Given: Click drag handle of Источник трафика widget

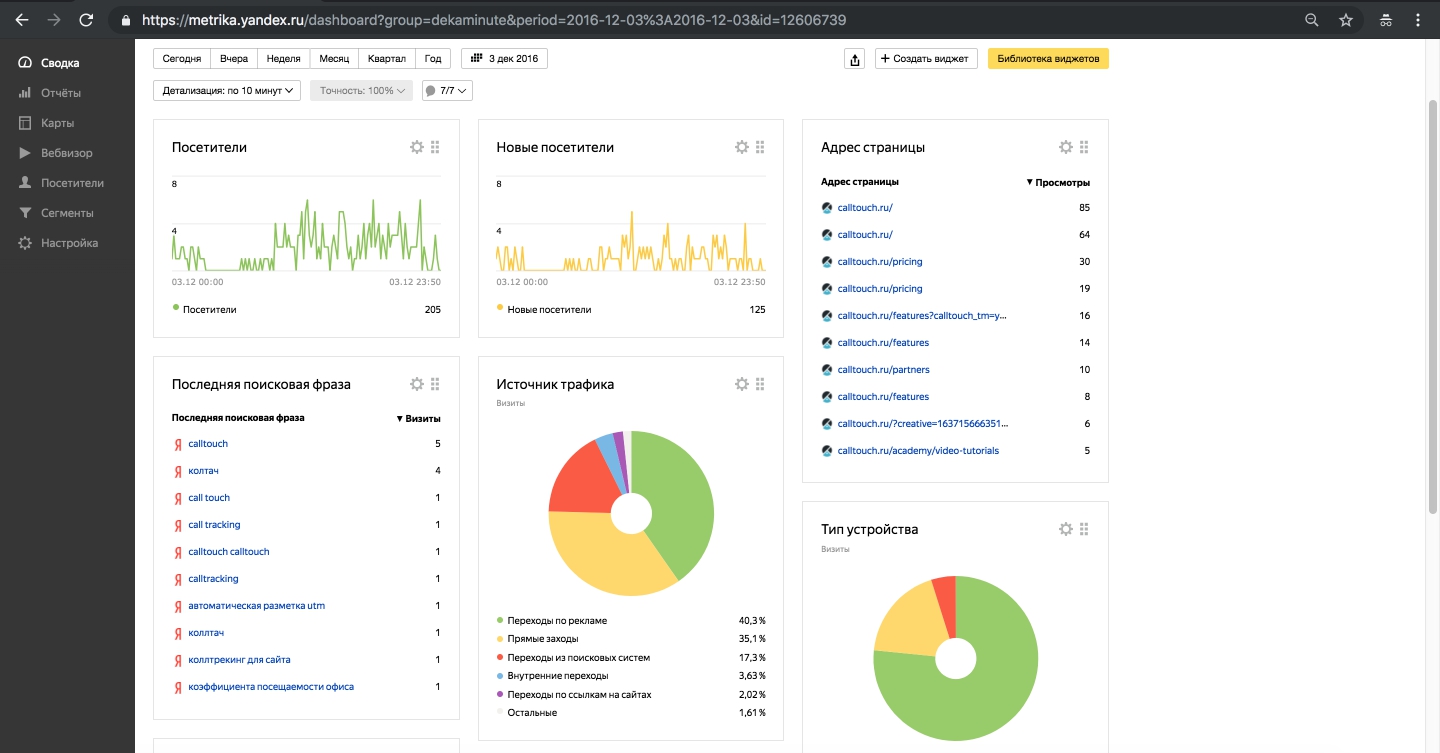Looking at the screenshot, I should click(760, 384).
